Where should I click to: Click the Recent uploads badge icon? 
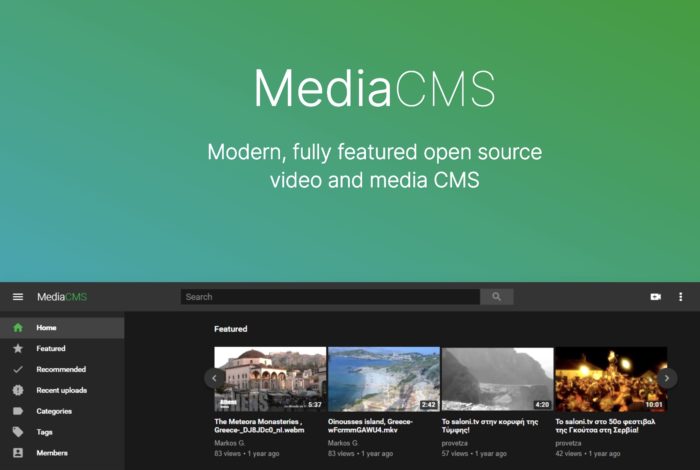pos(18,390)
